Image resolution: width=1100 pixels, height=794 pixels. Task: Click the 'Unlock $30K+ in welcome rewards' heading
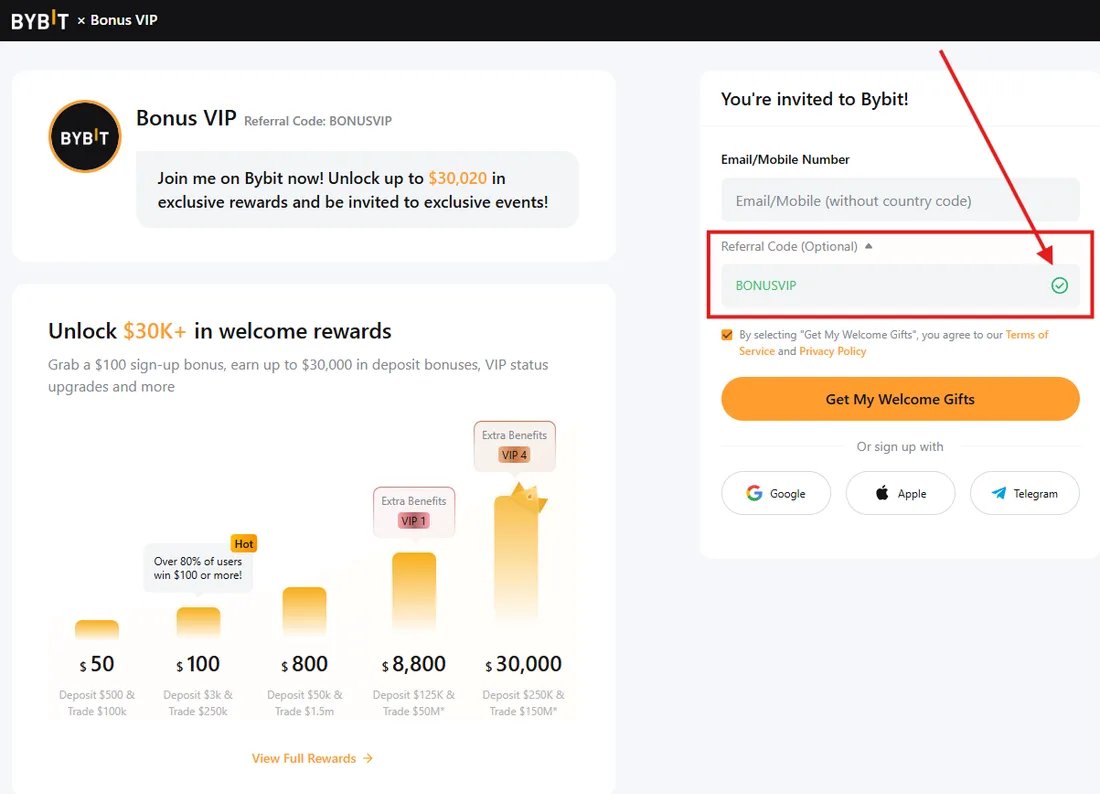220,331
